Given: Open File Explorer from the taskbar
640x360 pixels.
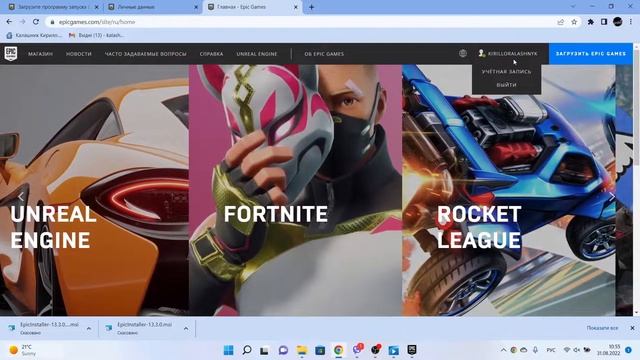Looking at the screenshot, I should tap(302, 350).
